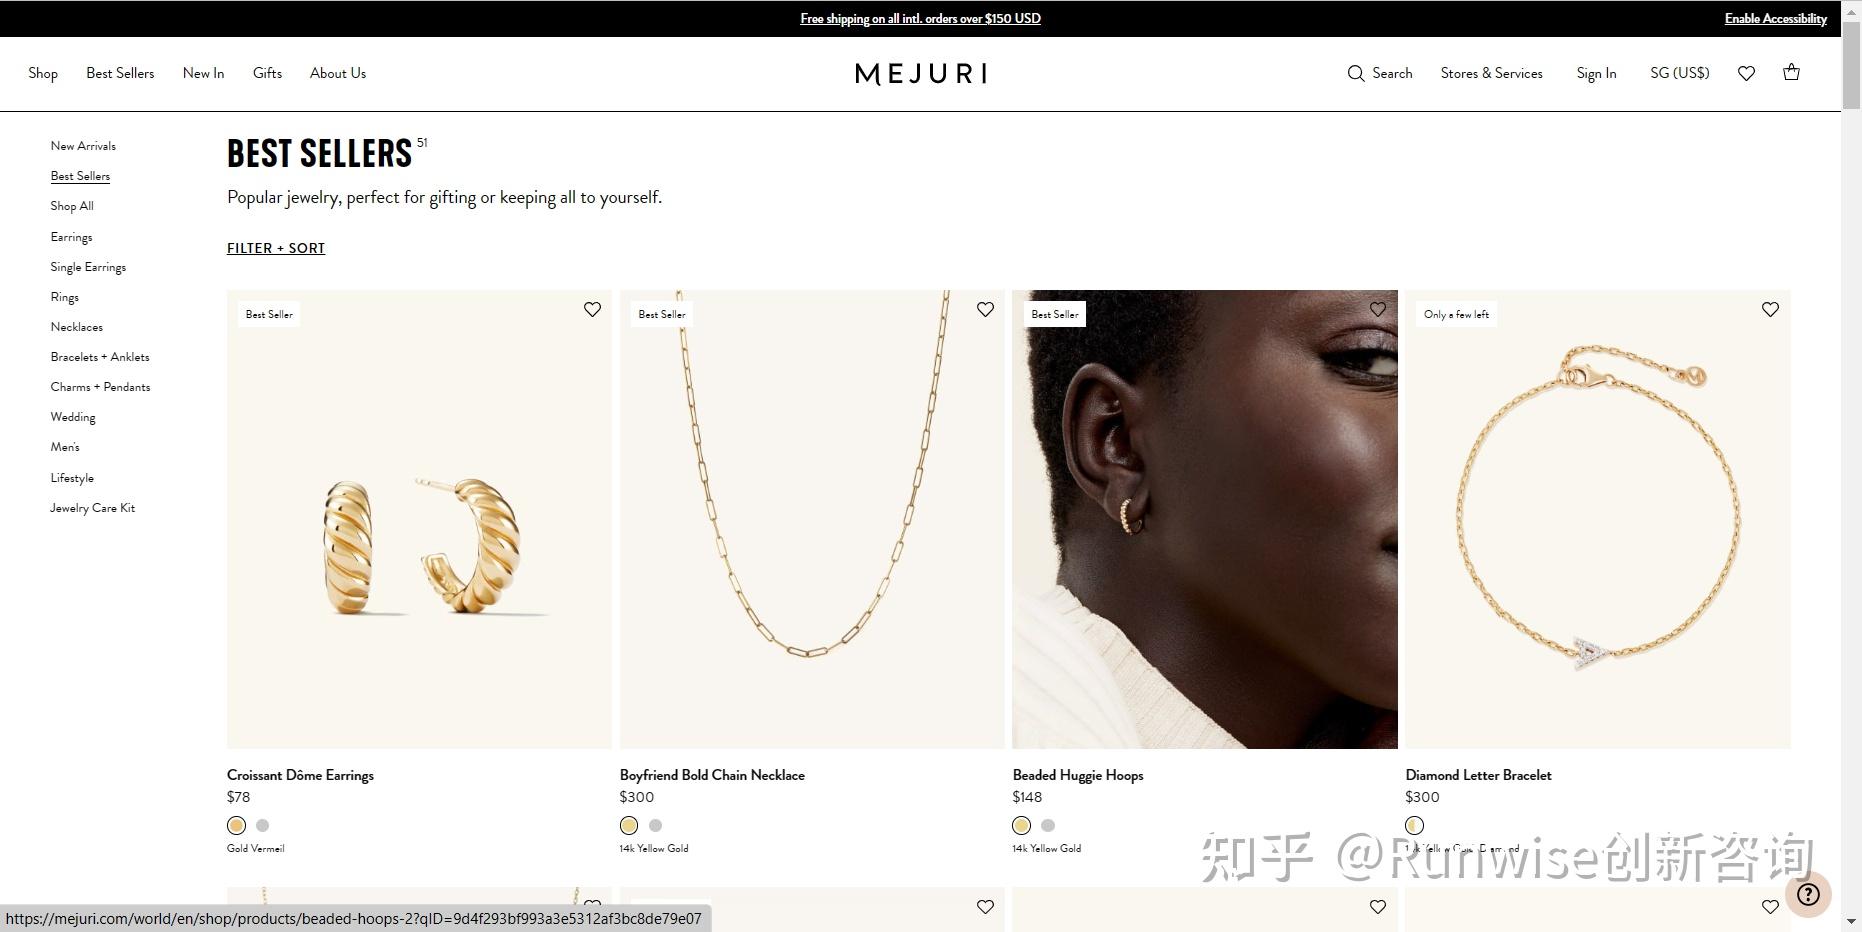Open the Beaded Huggie Hoops product image
The image size is (1862, 932).
click(1204, 519)
